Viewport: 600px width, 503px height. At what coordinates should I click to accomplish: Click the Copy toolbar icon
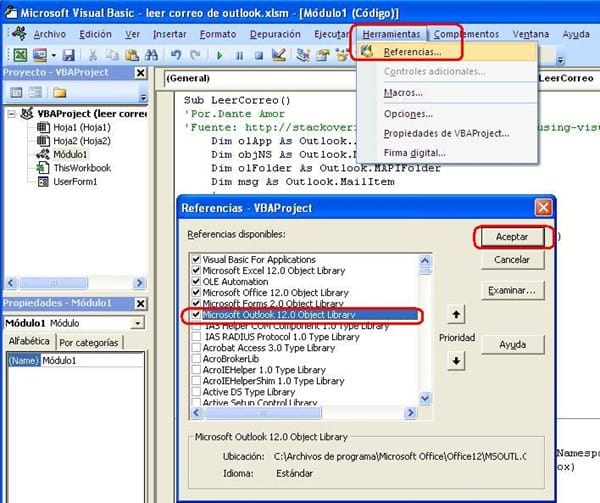[x=112, y=55]
